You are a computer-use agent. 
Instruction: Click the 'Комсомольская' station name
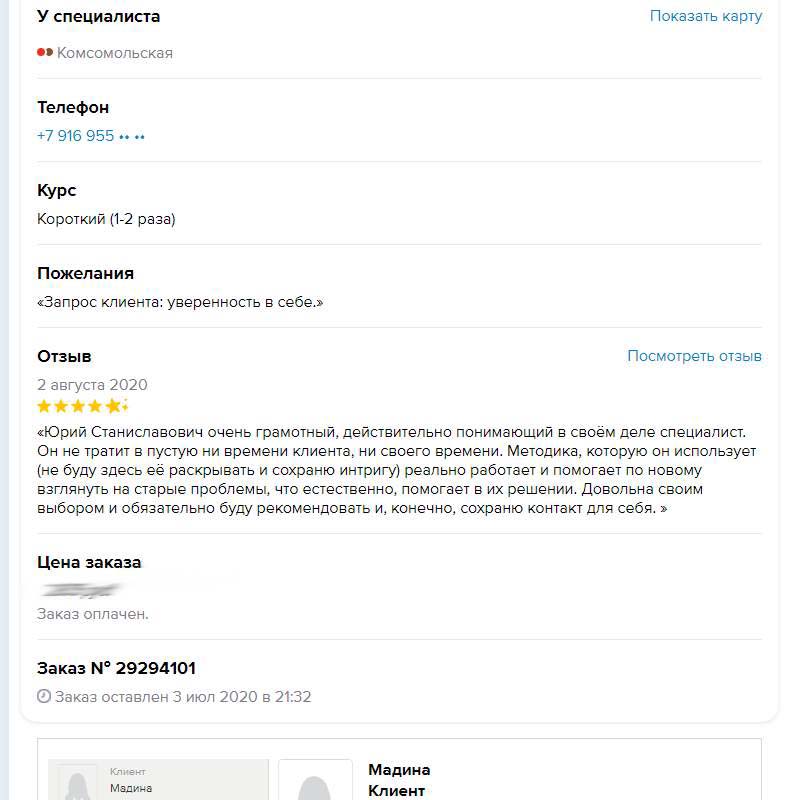pyautogui.click(x=115, y=53)
